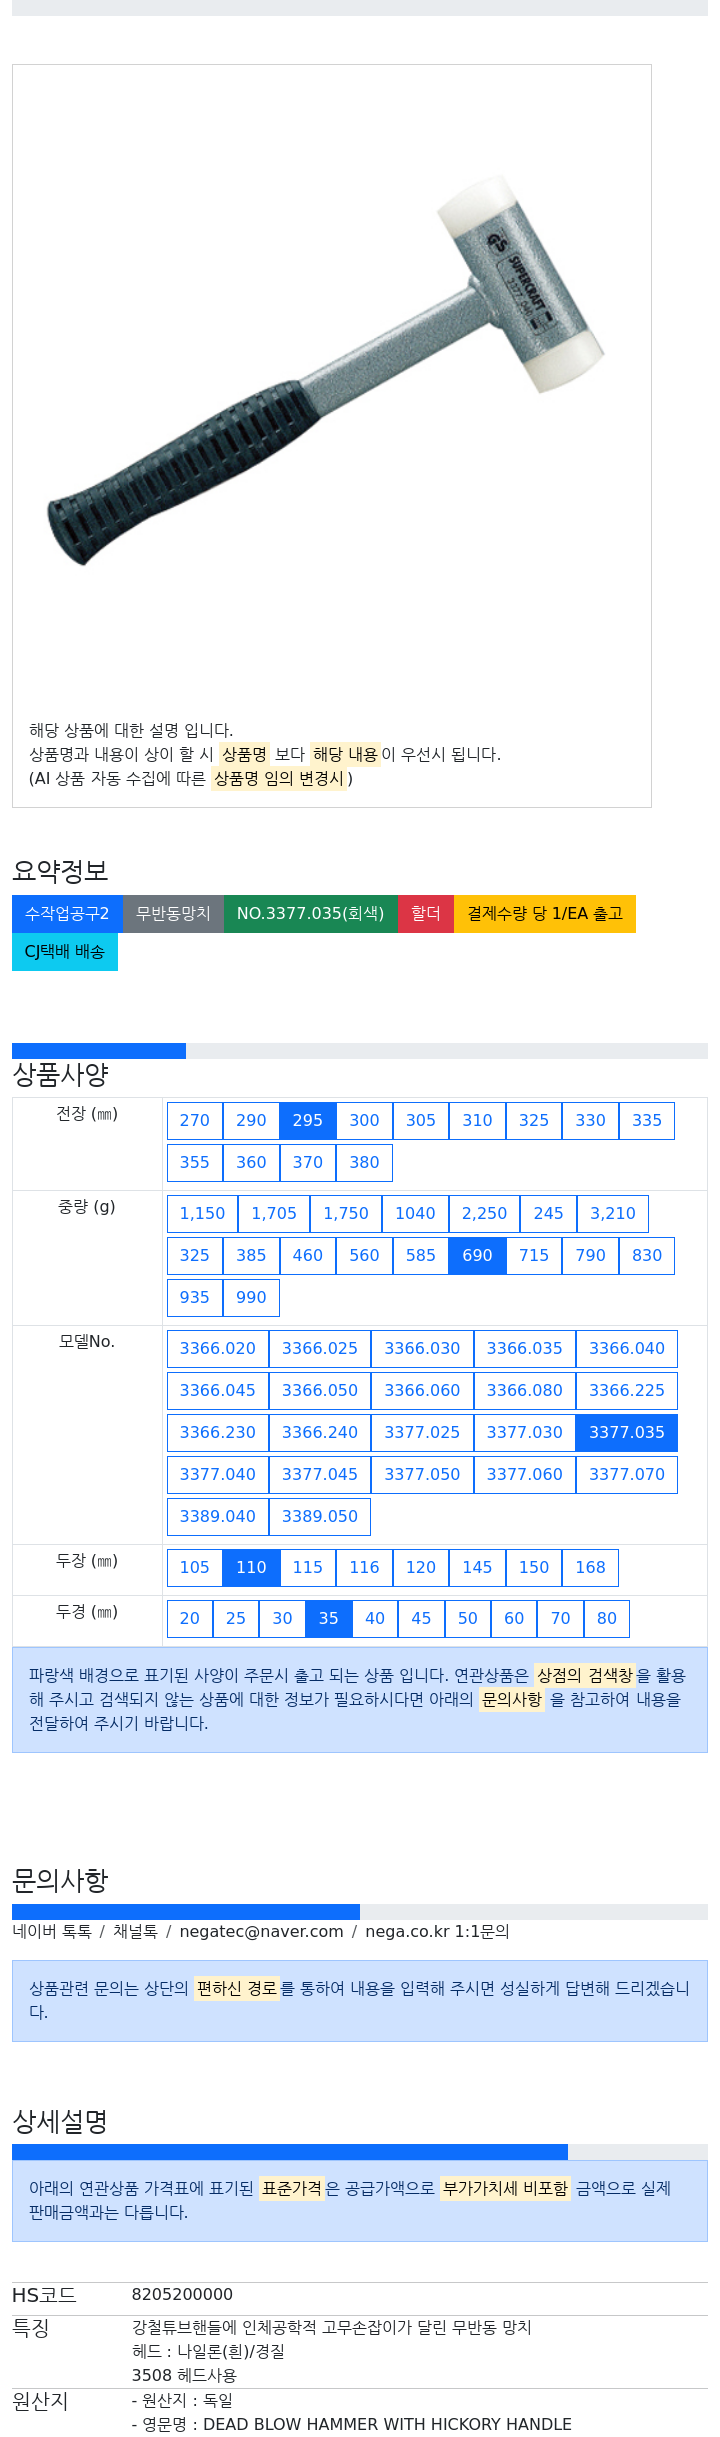The image size is (720, 2437).
Task: Click the NO.3377.035(회색) green tag
Action: 310,914
